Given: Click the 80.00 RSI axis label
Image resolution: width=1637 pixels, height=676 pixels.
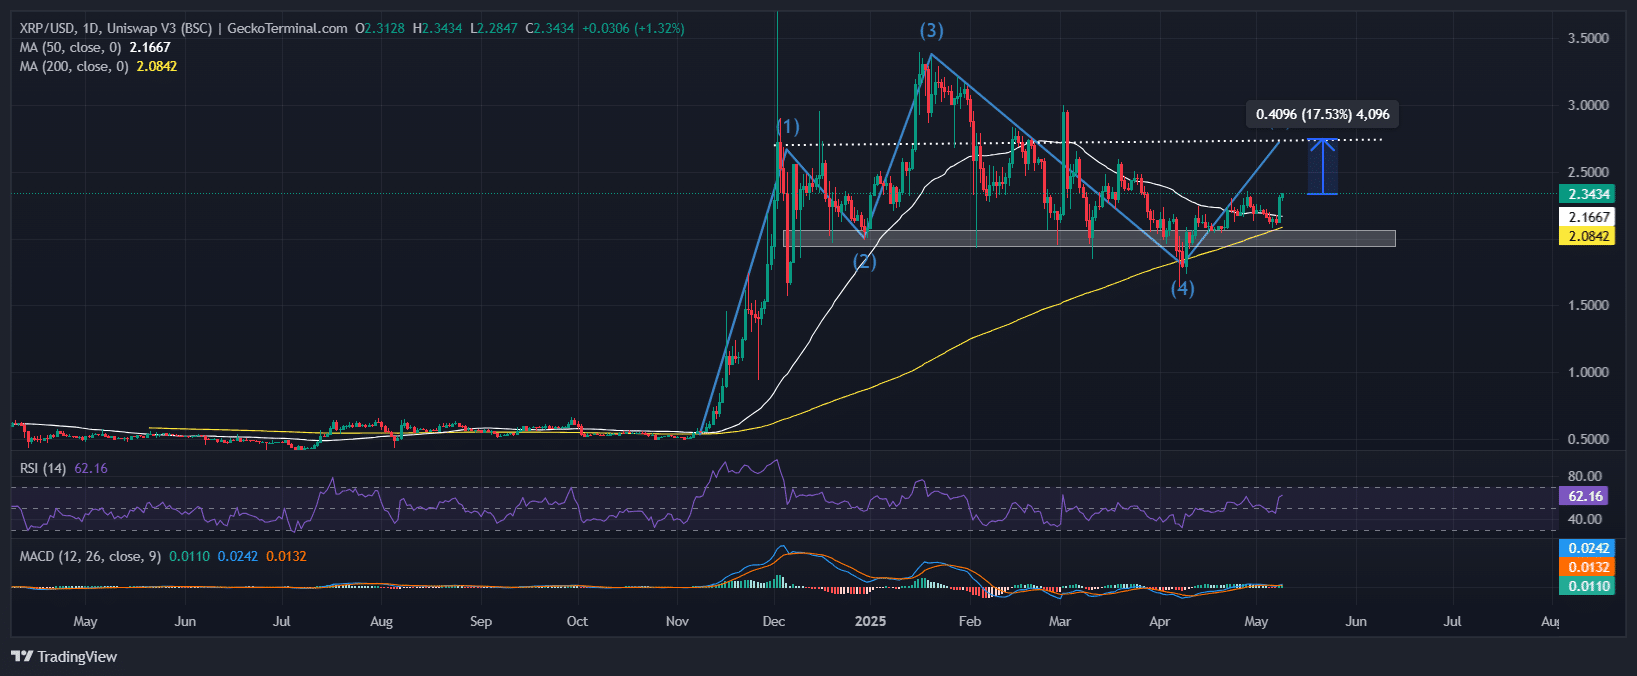Looking at the screenshot, I should (x=1585, y=476).
